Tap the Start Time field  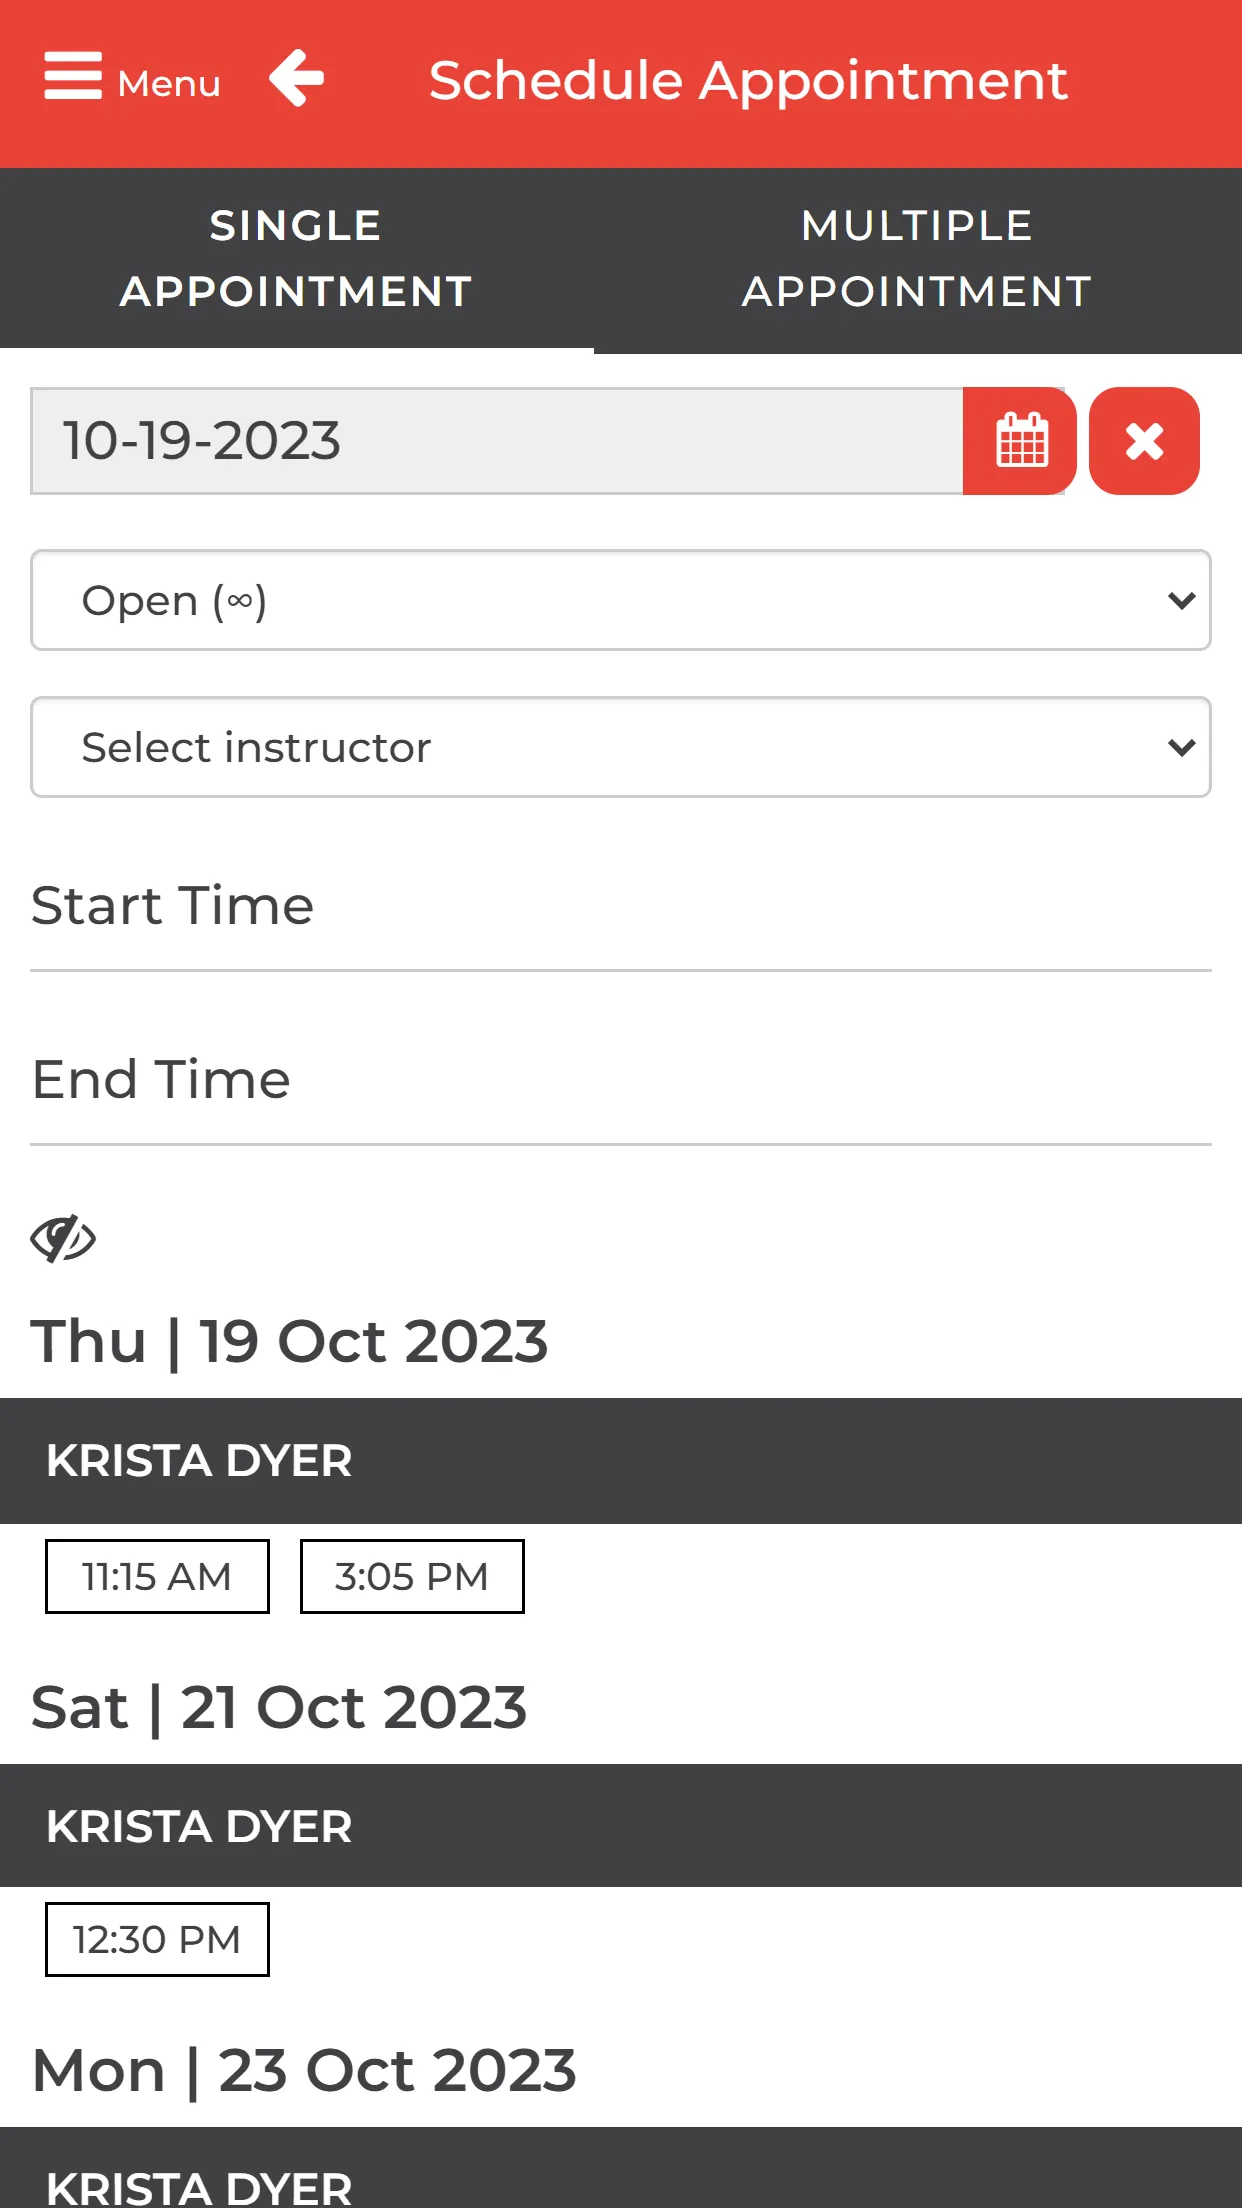click(x=621, y=907)
